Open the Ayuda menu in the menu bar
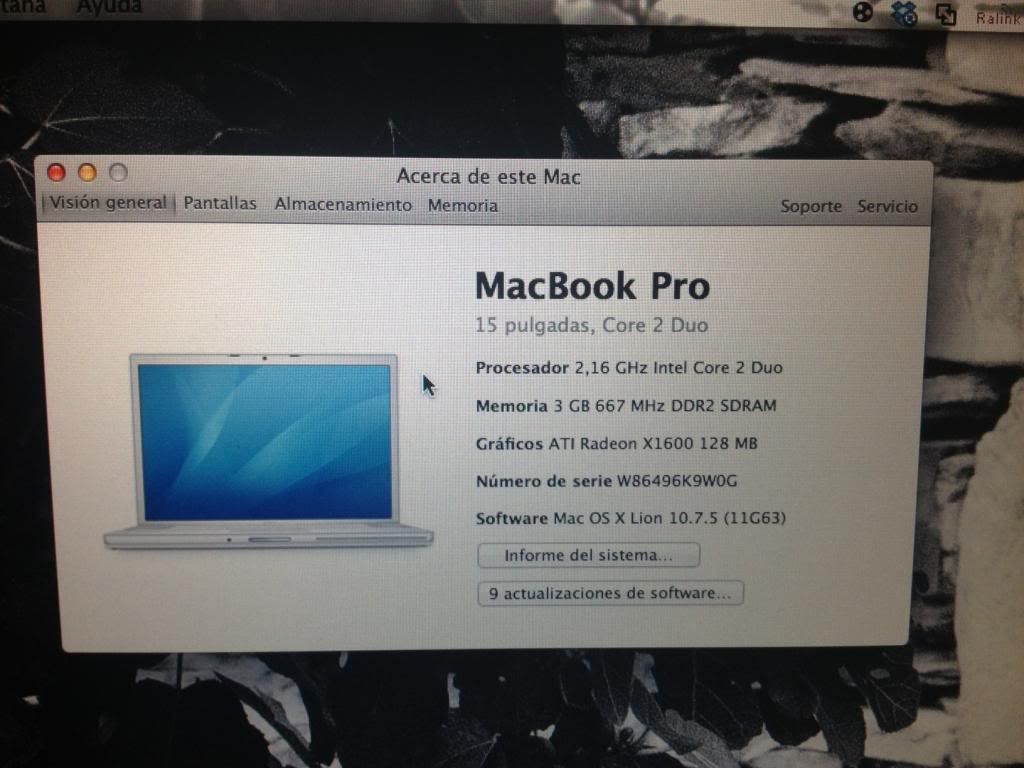 [x=109, y=7]
